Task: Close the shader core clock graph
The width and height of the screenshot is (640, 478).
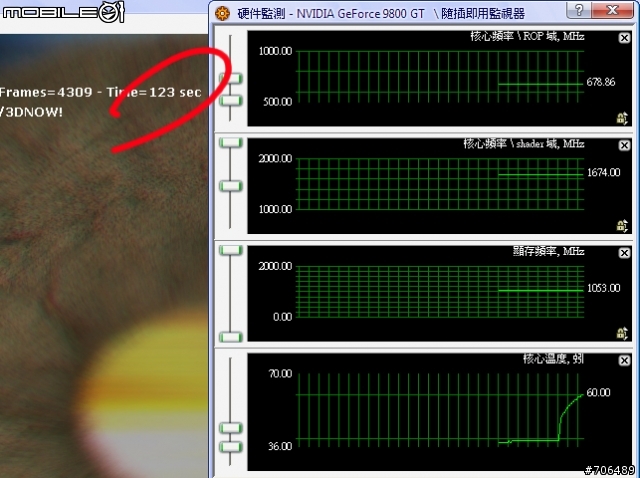Action: pos(624,145)
